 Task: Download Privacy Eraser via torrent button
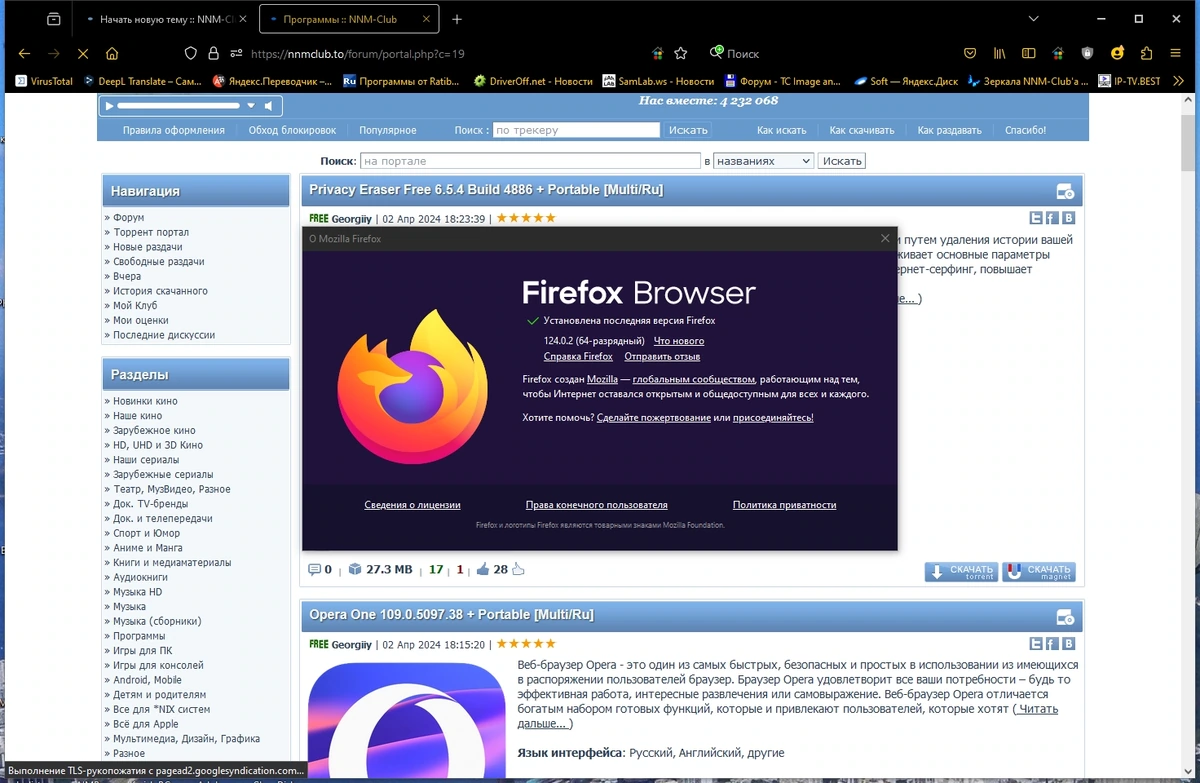[x=961, y=571]
